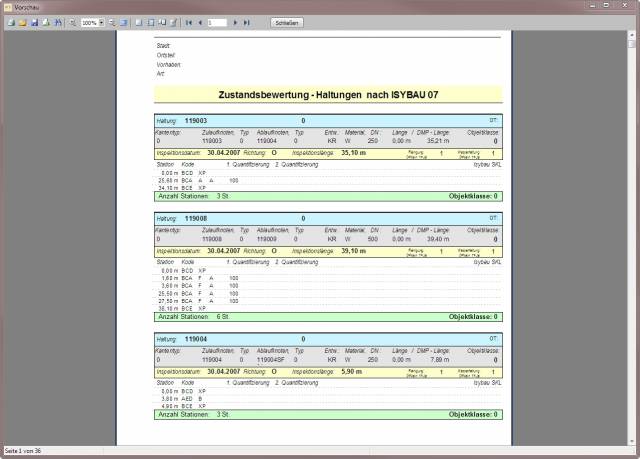Click the vertical scrollbar thumb
The width and height of the screenshot is (640, 459).
point(631,43)
